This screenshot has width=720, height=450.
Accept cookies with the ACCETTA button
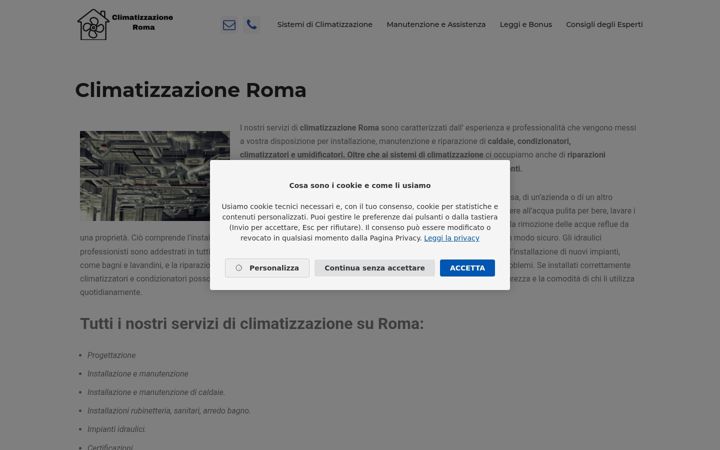click(x=467, y=268)
